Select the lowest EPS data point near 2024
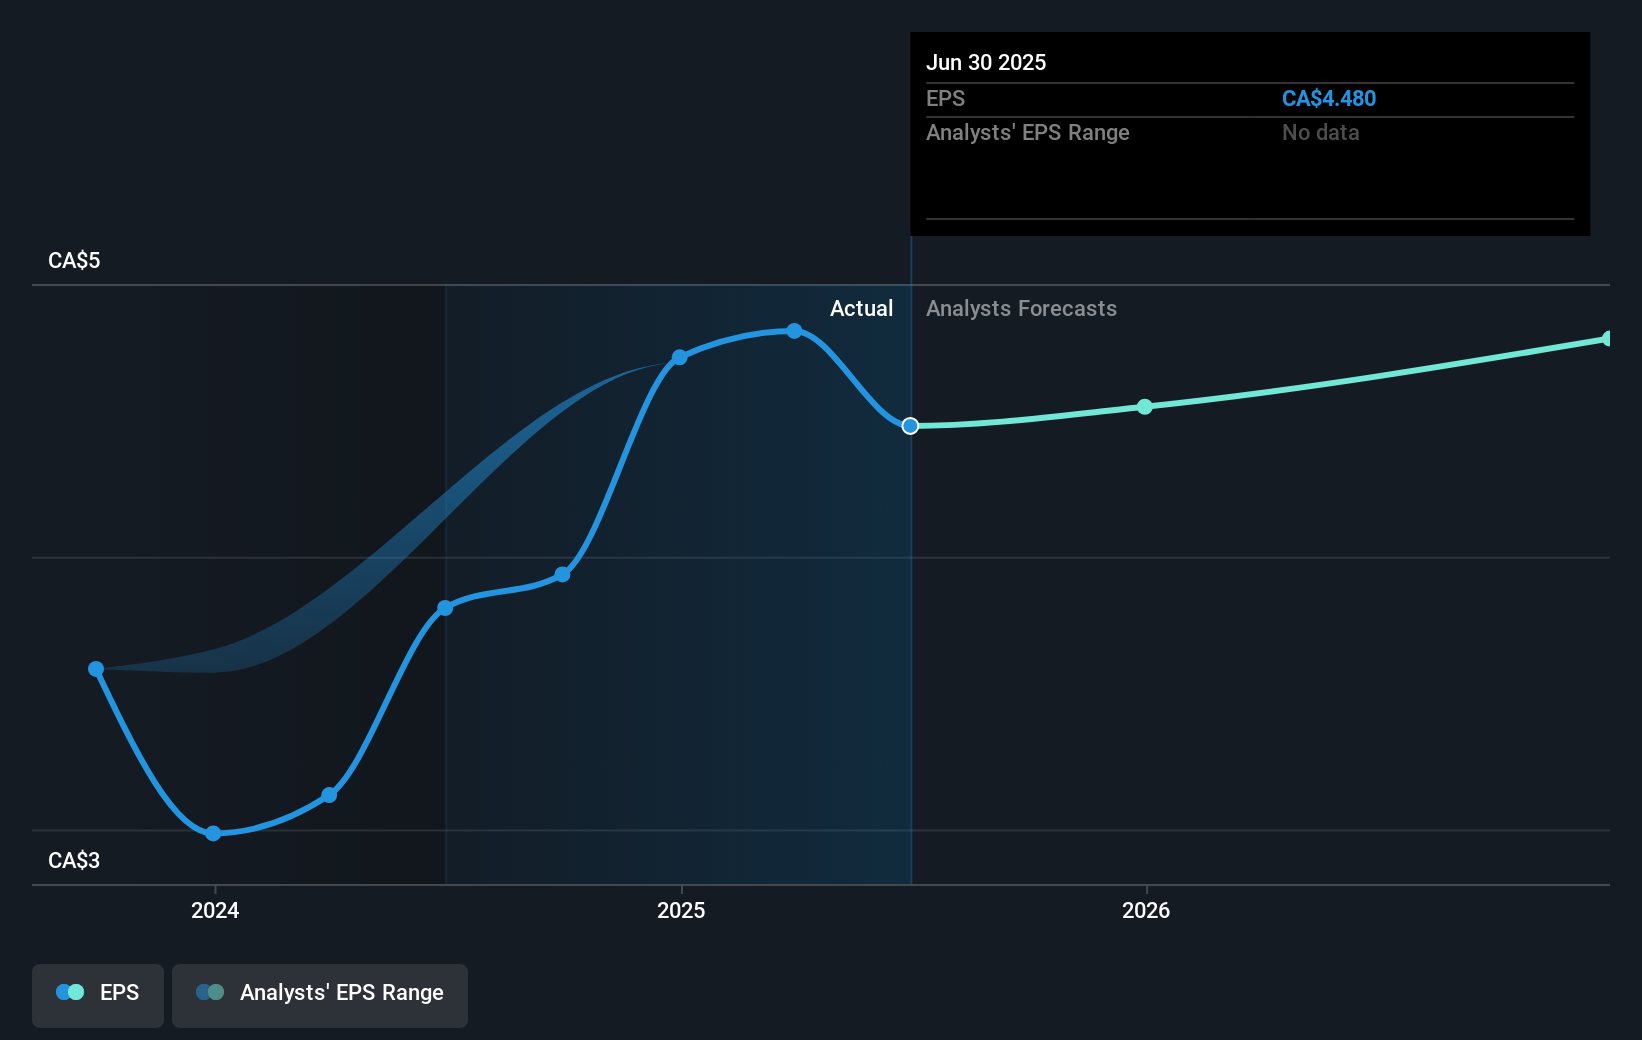This screenshot has width=1642, height=1040. (213, 833)
